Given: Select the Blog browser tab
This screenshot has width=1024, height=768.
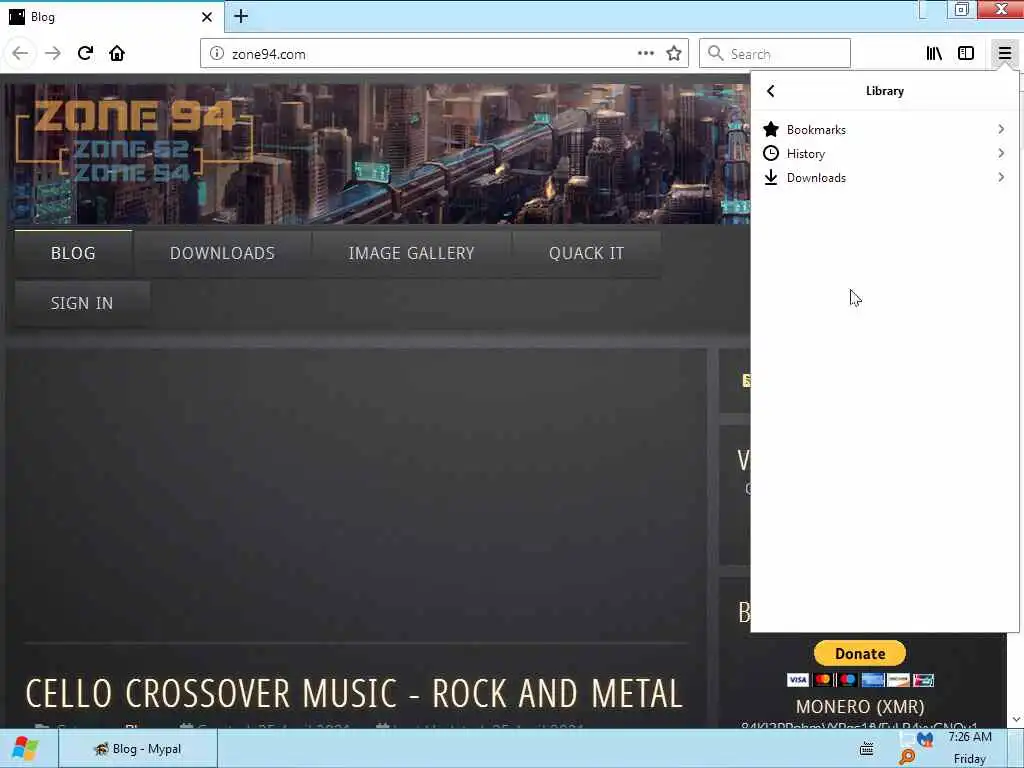Looking at the screenshot, I should (111, 17).
